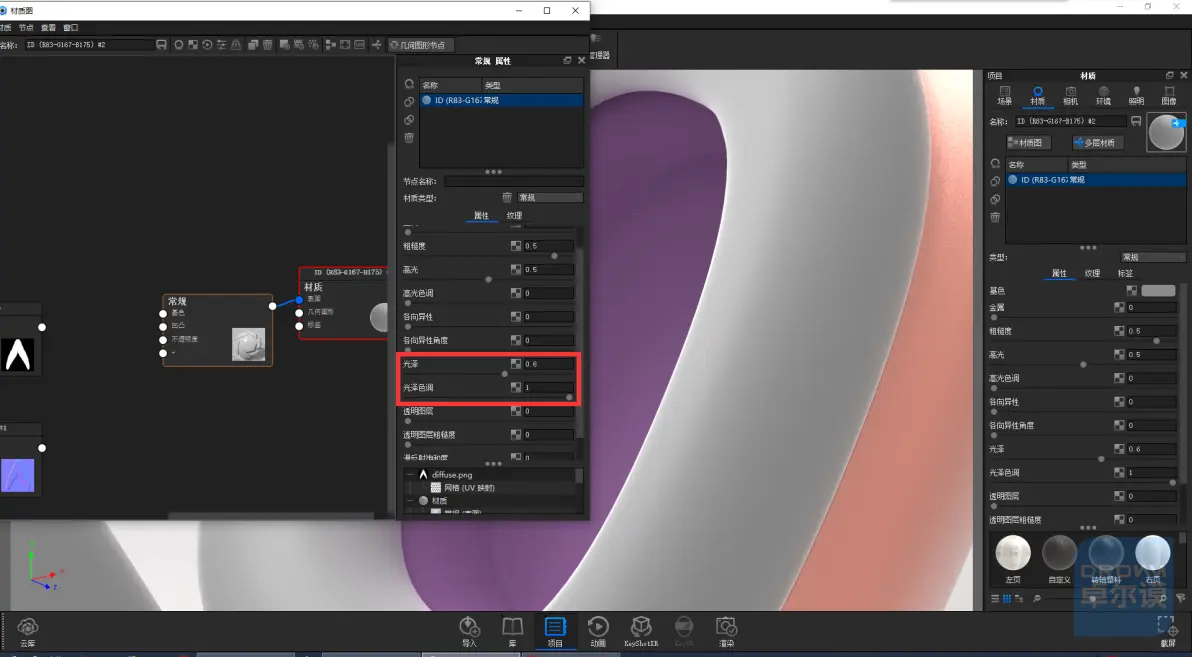Click the 材质 node in material graph
The width and height of the screenshot is (1192, 657).
[x=344, y=303]
